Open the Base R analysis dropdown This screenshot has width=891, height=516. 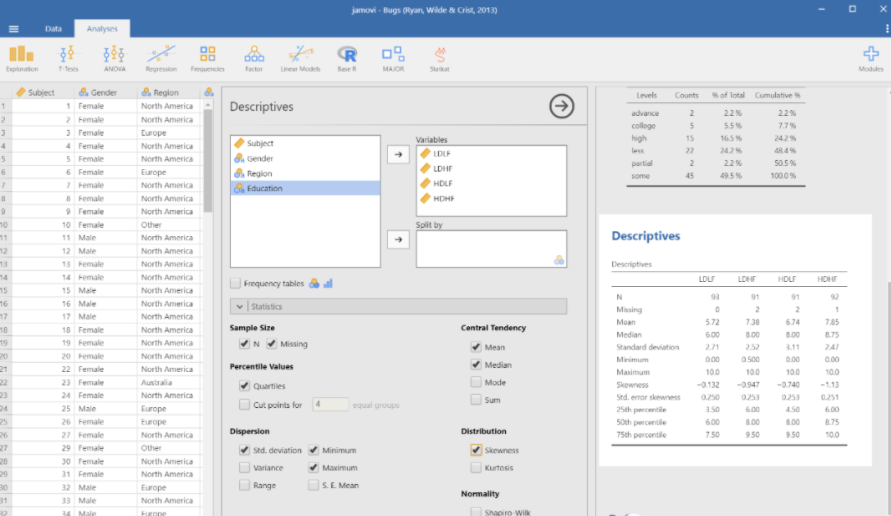coord(347,57)
